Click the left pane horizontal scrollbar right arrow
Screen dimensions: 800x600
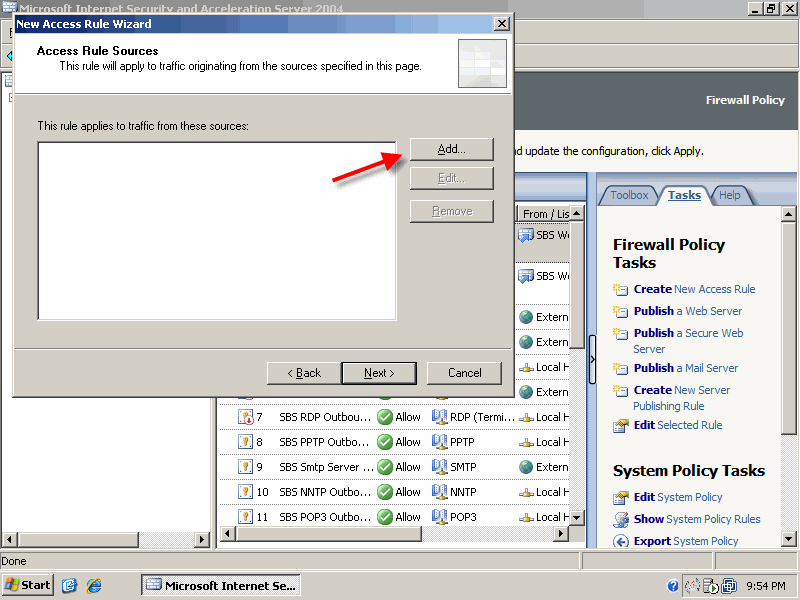202,539
